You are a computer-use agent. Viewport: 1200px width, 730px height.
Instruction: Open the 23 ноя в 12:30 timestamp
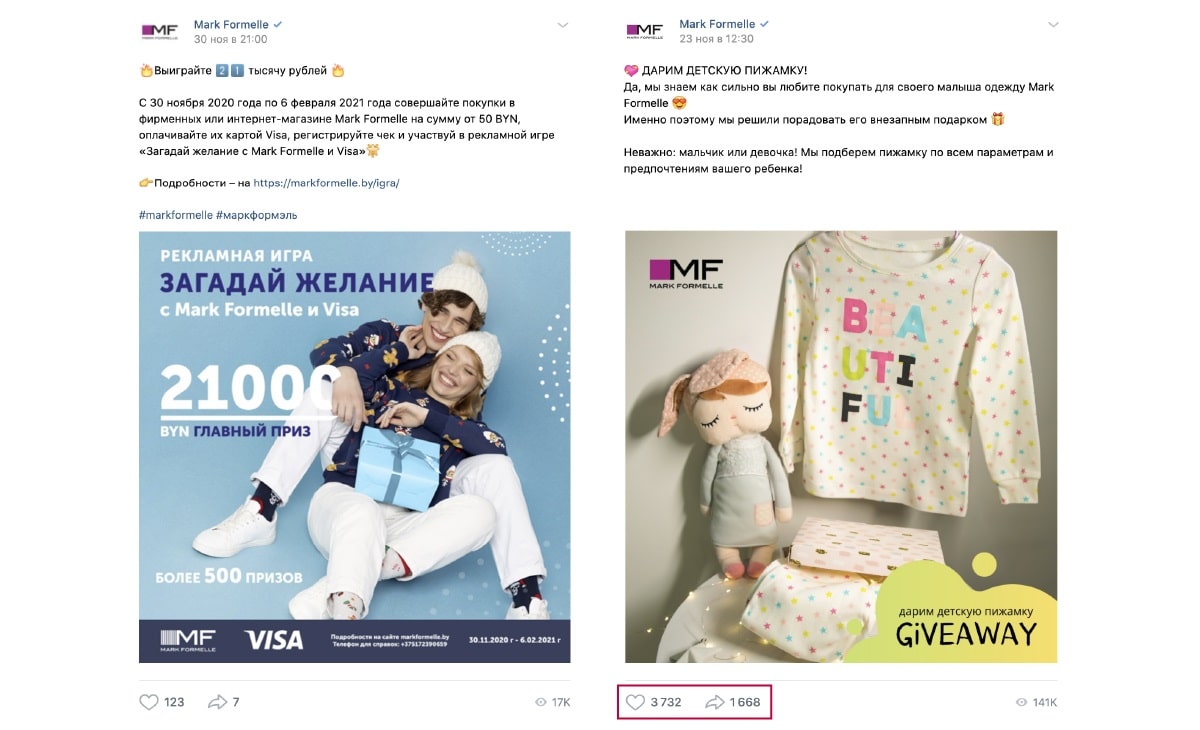click(x=716, y=39)
